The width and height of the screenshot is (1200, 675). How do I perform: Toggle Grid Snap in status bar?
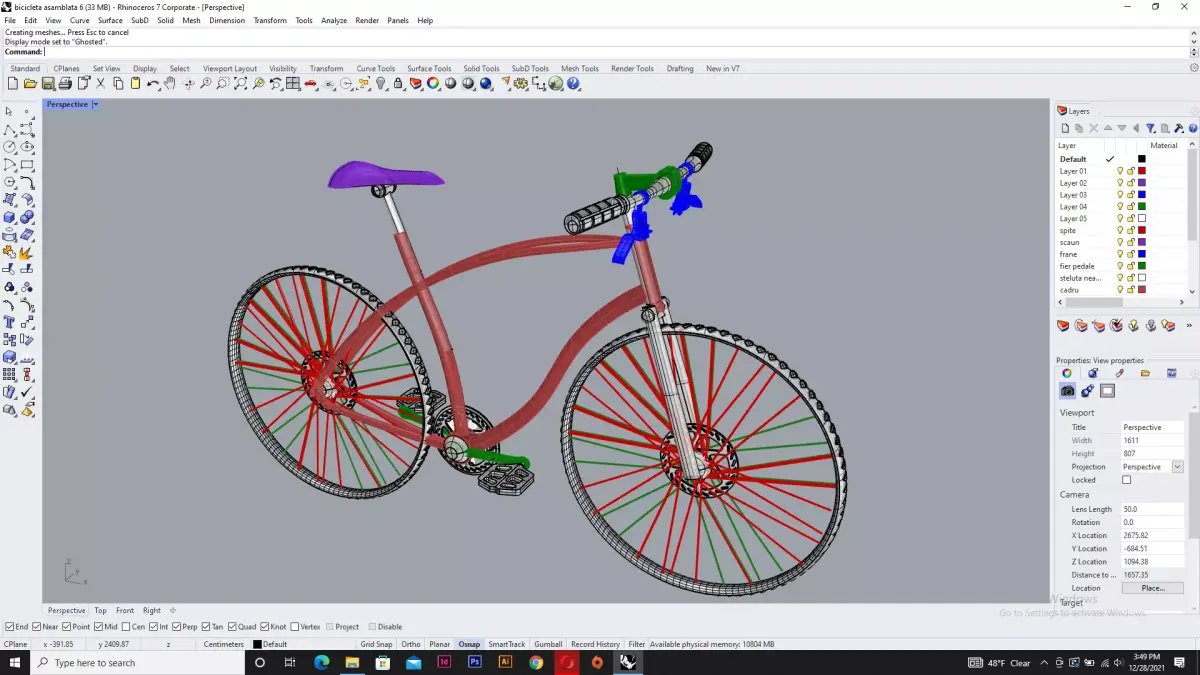376,644
